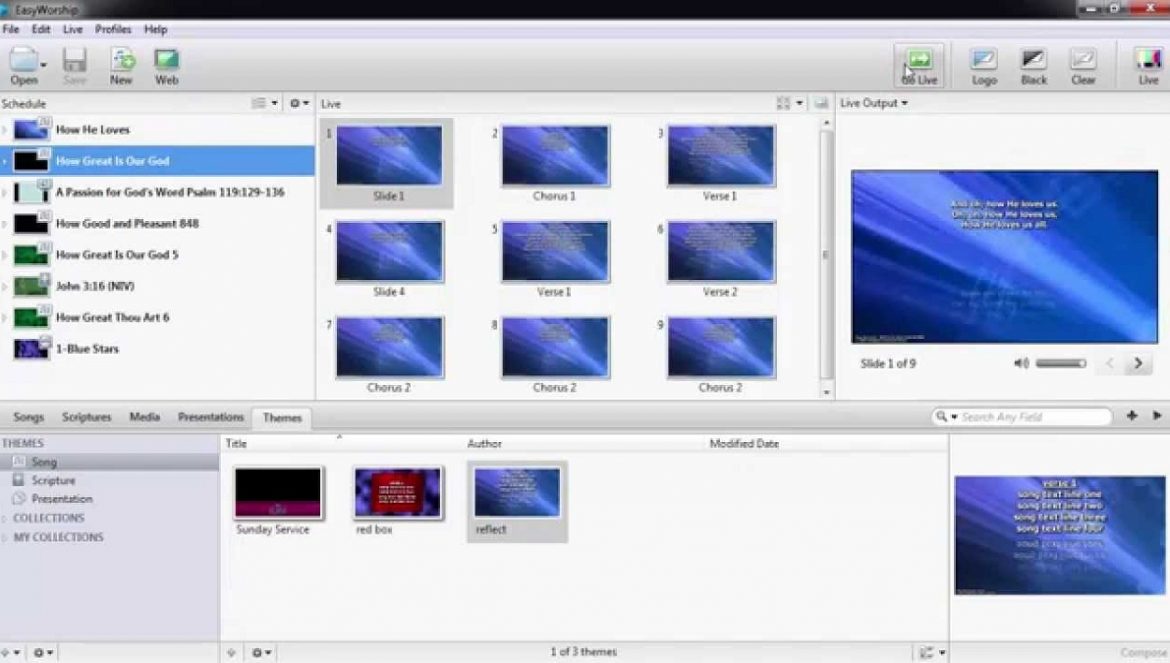Click the next slide arrow
Image resolution: width=1170 pixels, height=663 pixels.
(1137, 364)
